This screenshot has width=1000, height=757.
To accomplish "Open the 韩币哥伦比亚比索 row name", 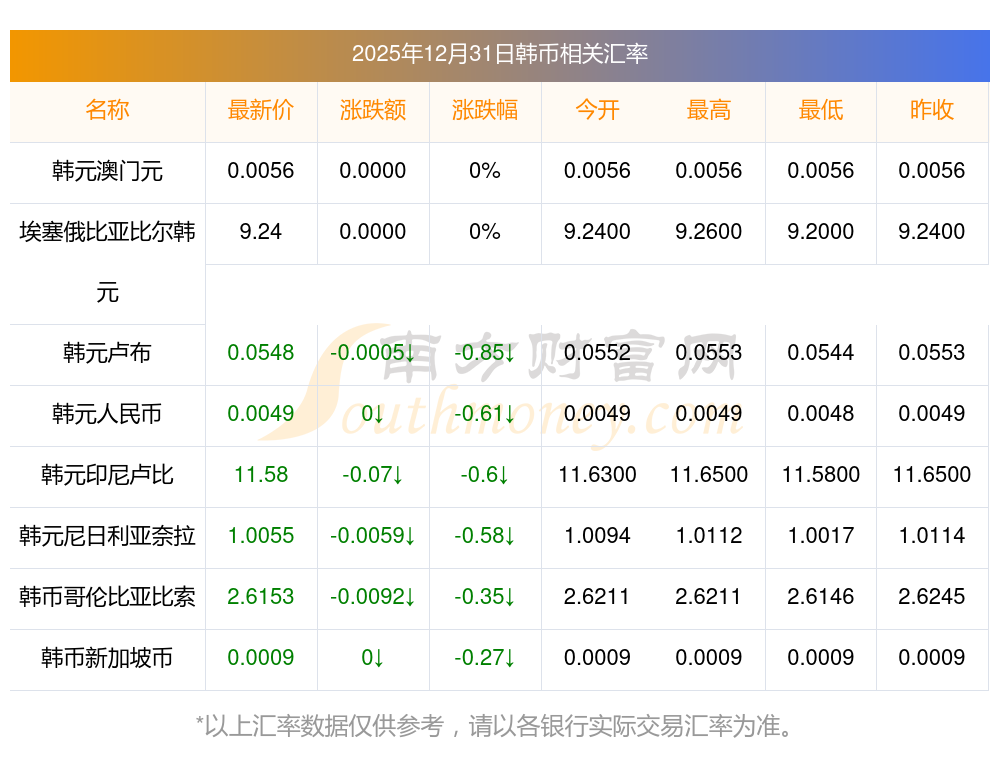I will click(x=107, y=597).
